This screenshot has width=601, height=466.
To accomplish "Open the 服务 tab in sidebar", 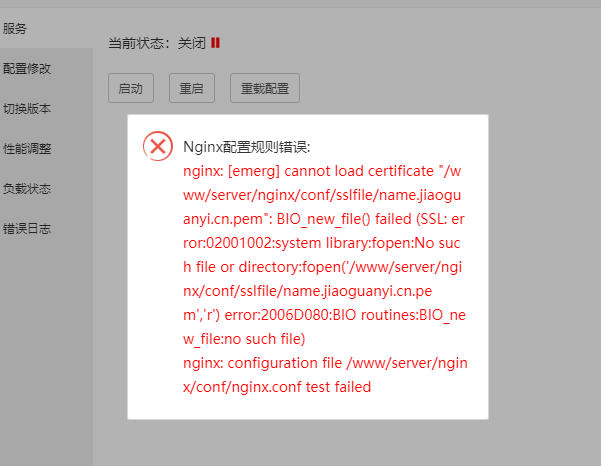I will point(46,29).
